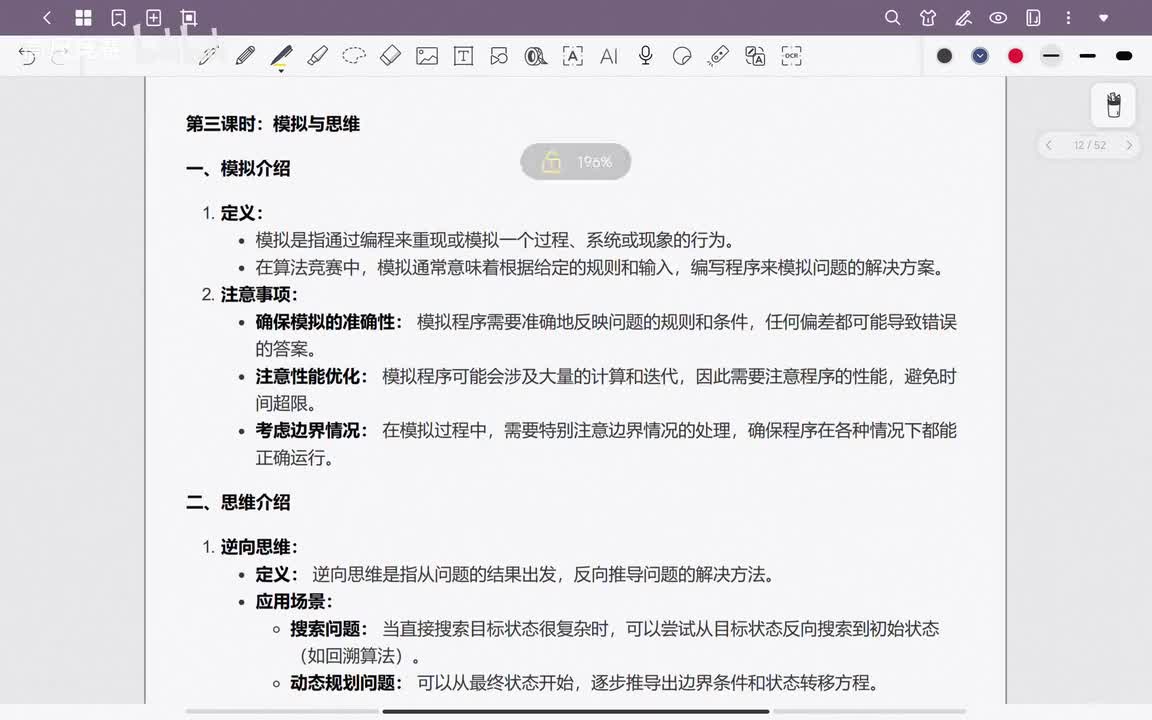Select the highlighter tool

tap(317, 56)
